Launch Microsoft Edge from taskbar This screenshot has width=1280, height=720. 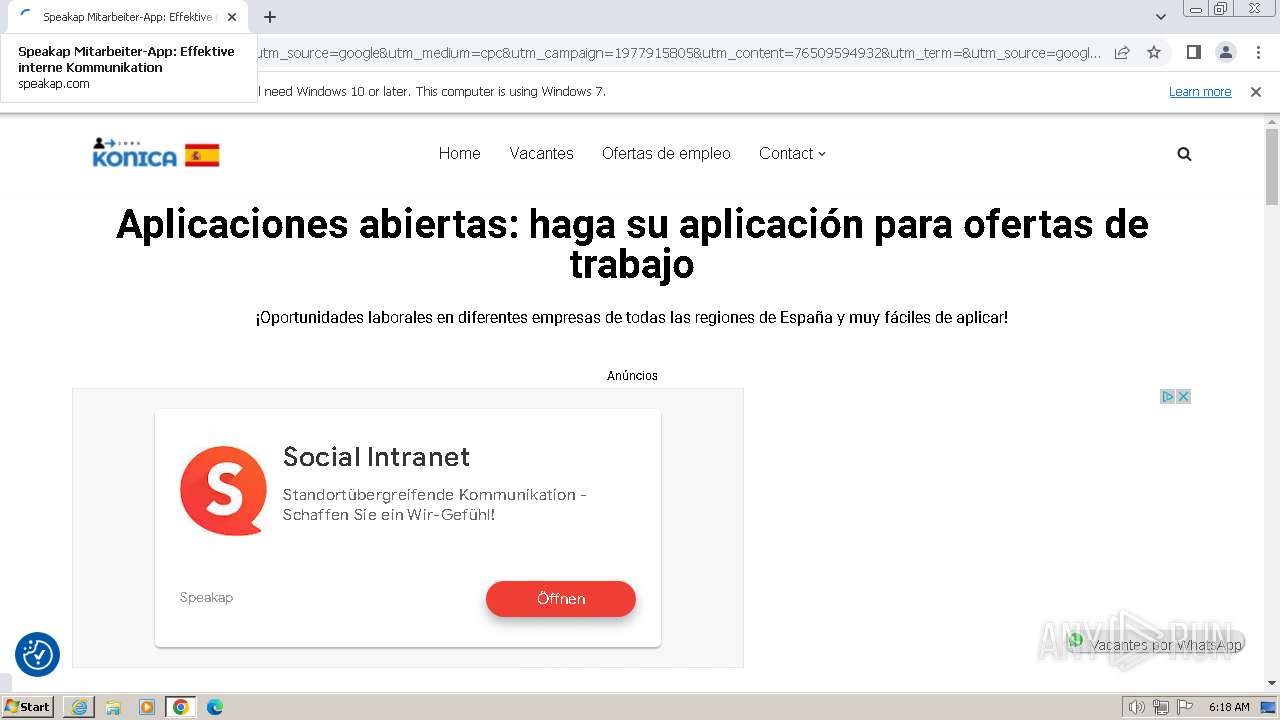[x=215, y=707]
